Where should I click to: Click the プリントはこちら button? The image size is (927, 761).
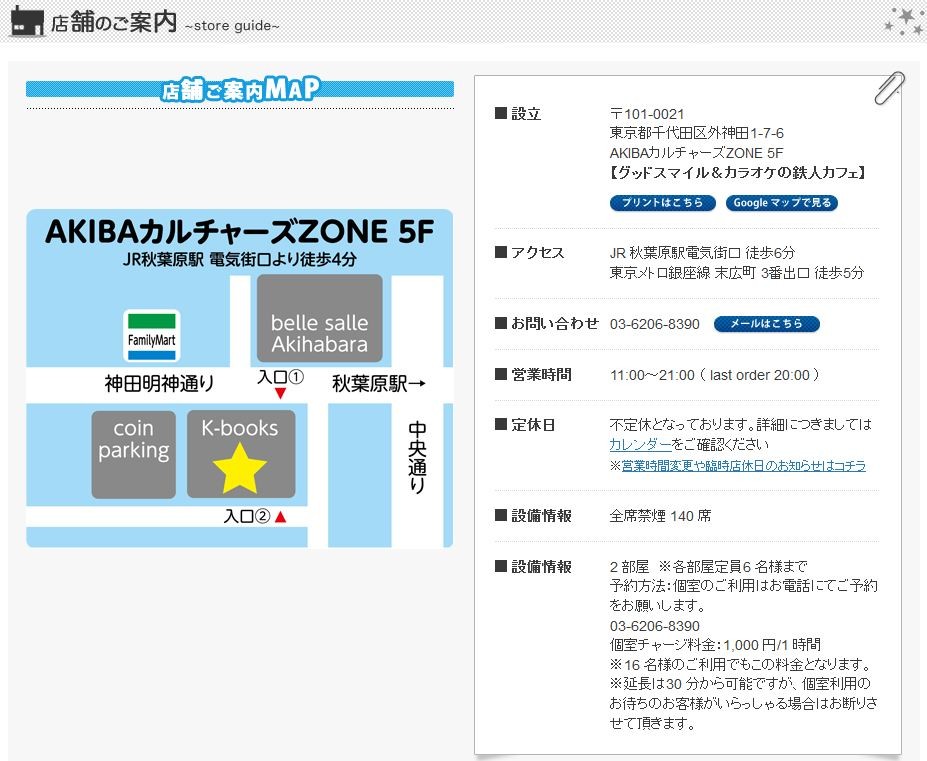(662, 203)
